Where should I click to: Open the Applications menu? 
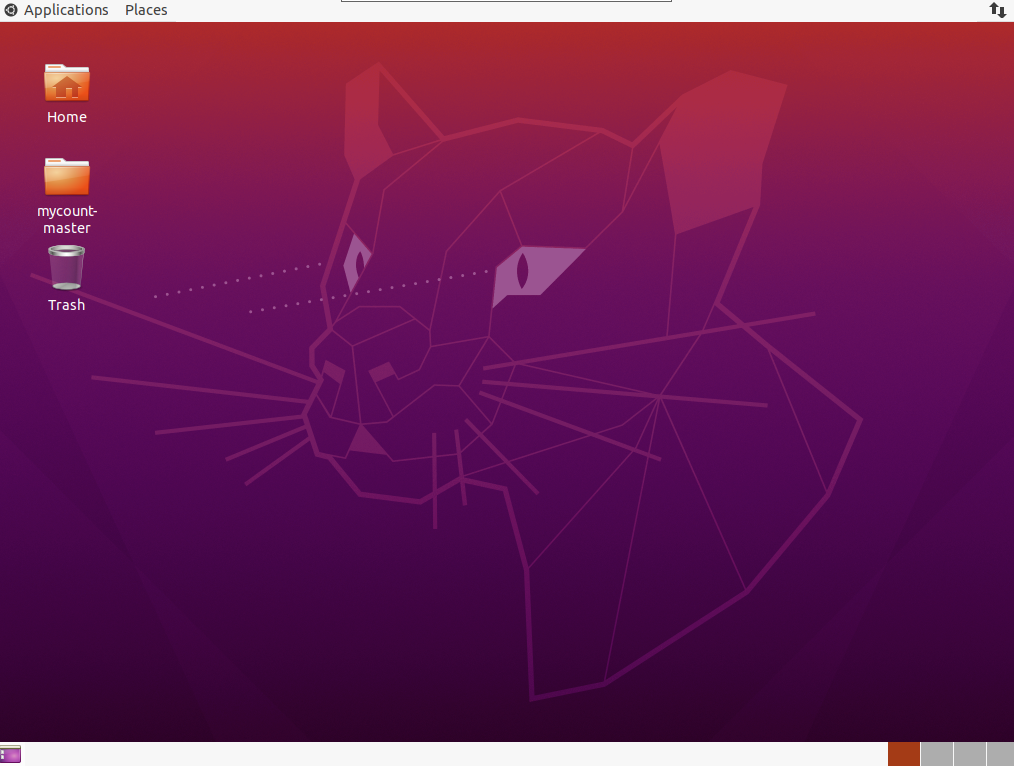[x=65, y=10]
